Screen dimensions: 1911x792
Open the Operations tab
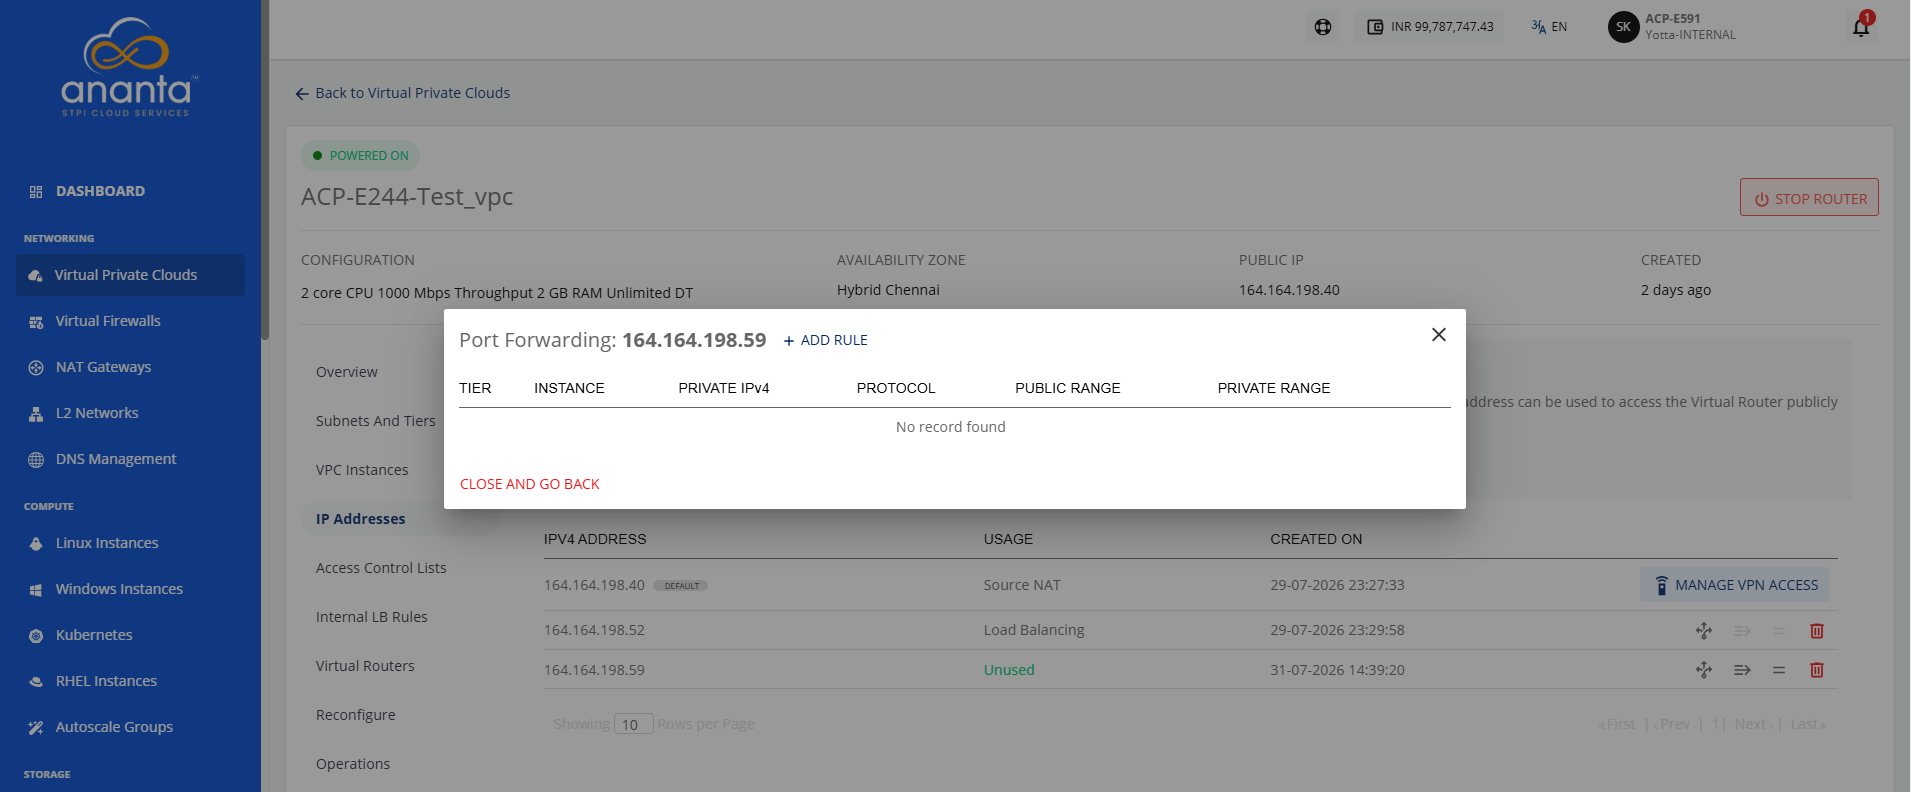pos(353,764)
